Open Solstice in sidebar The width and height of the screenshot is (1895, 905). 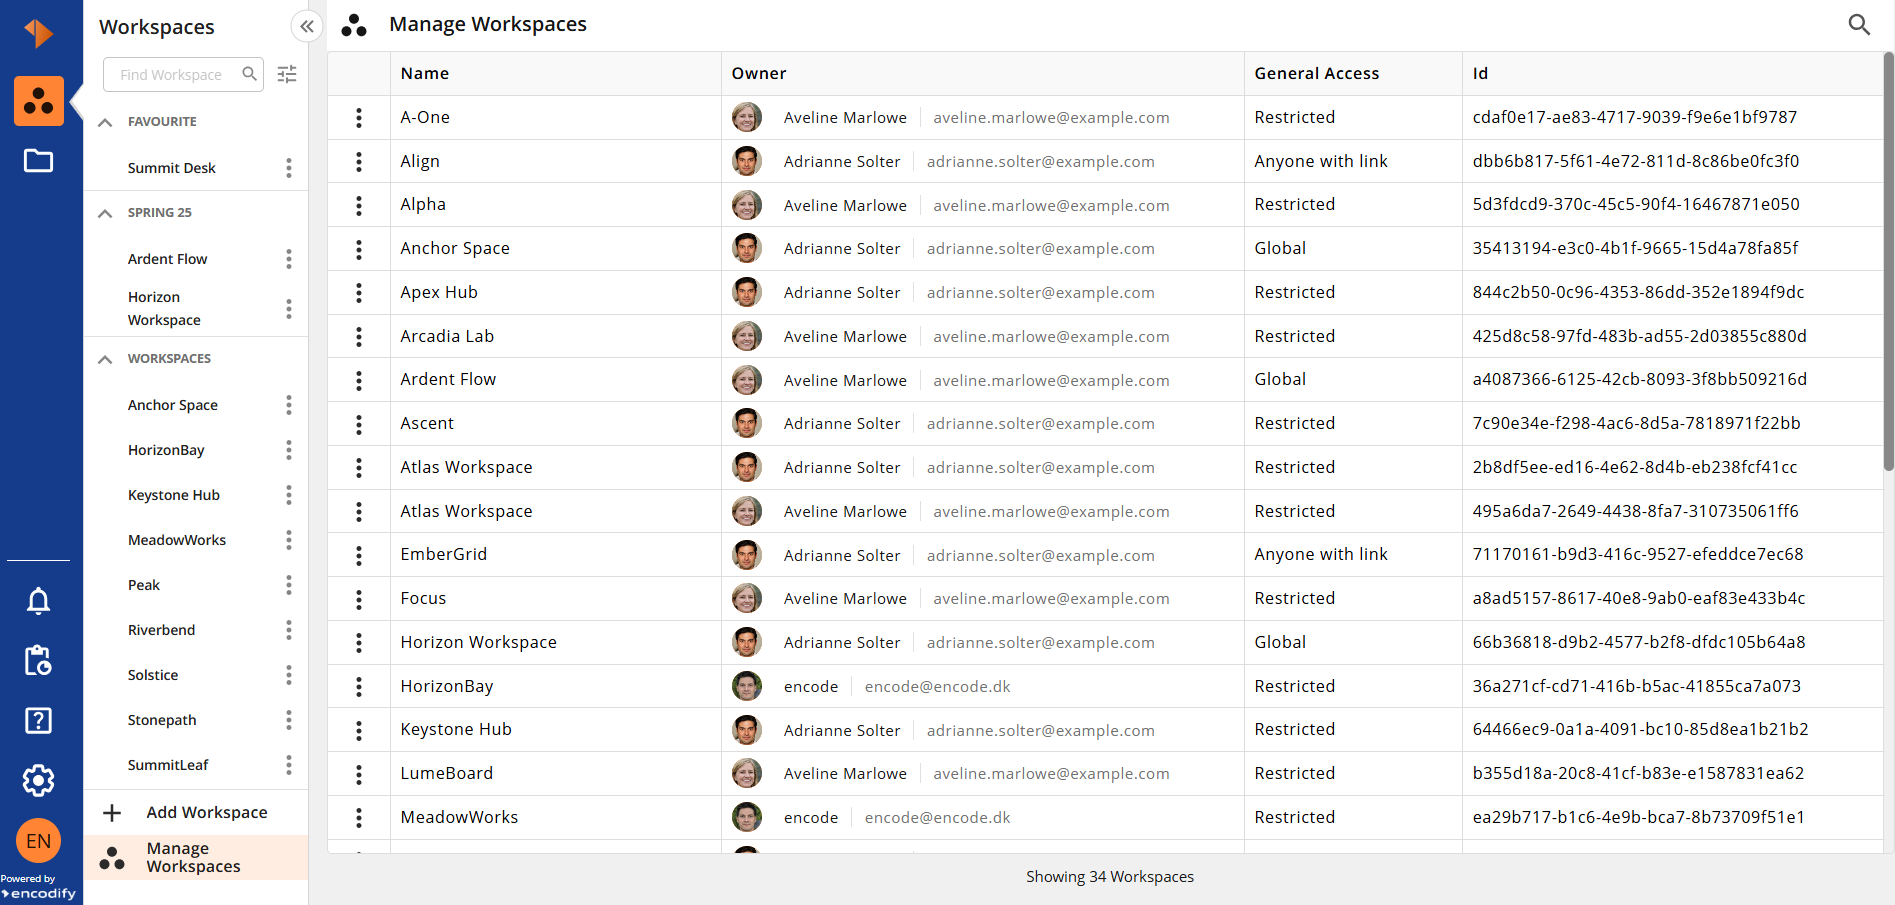coord(153,675)
